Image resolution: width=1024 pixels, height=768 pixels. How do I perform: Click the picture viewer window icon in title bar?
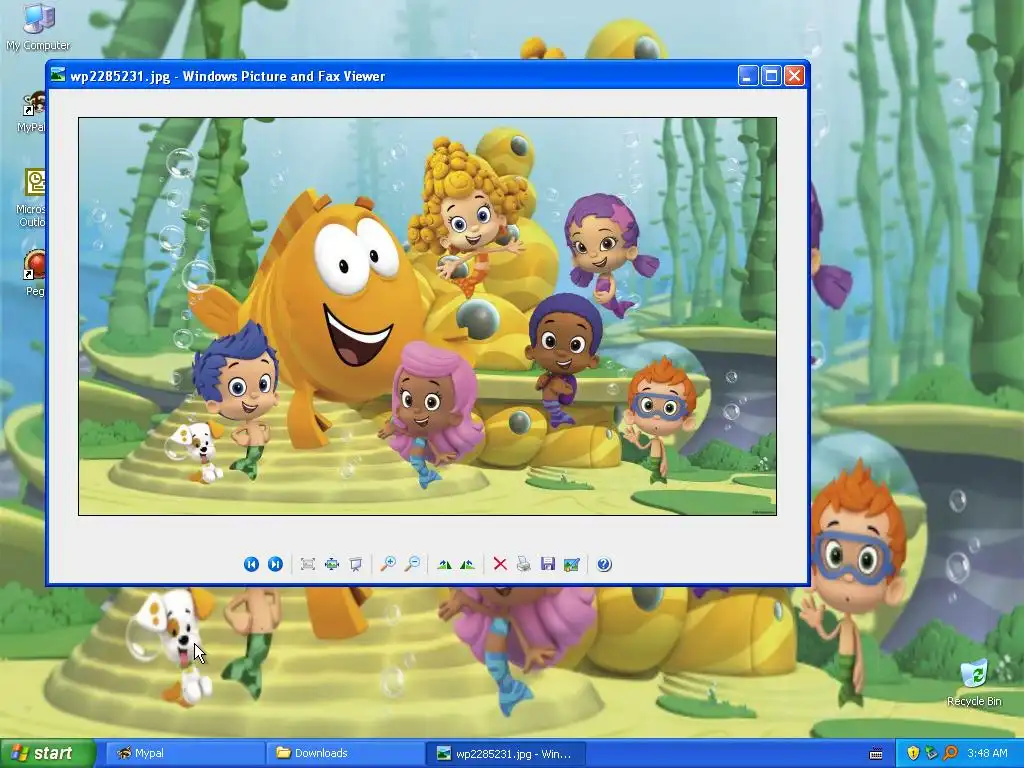59,76
